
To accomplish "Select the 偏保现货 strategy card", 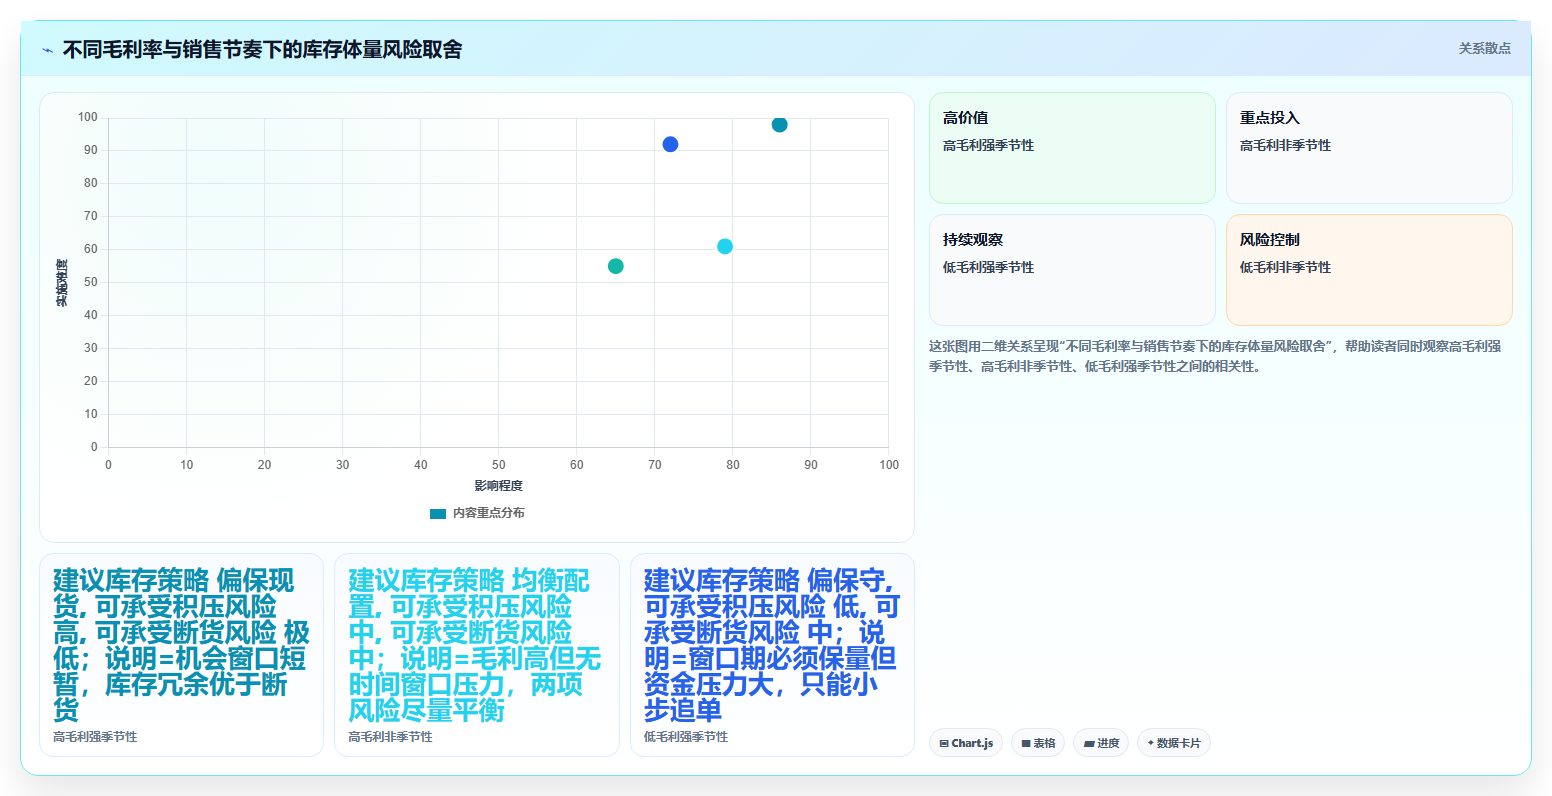I will point(181,655).
